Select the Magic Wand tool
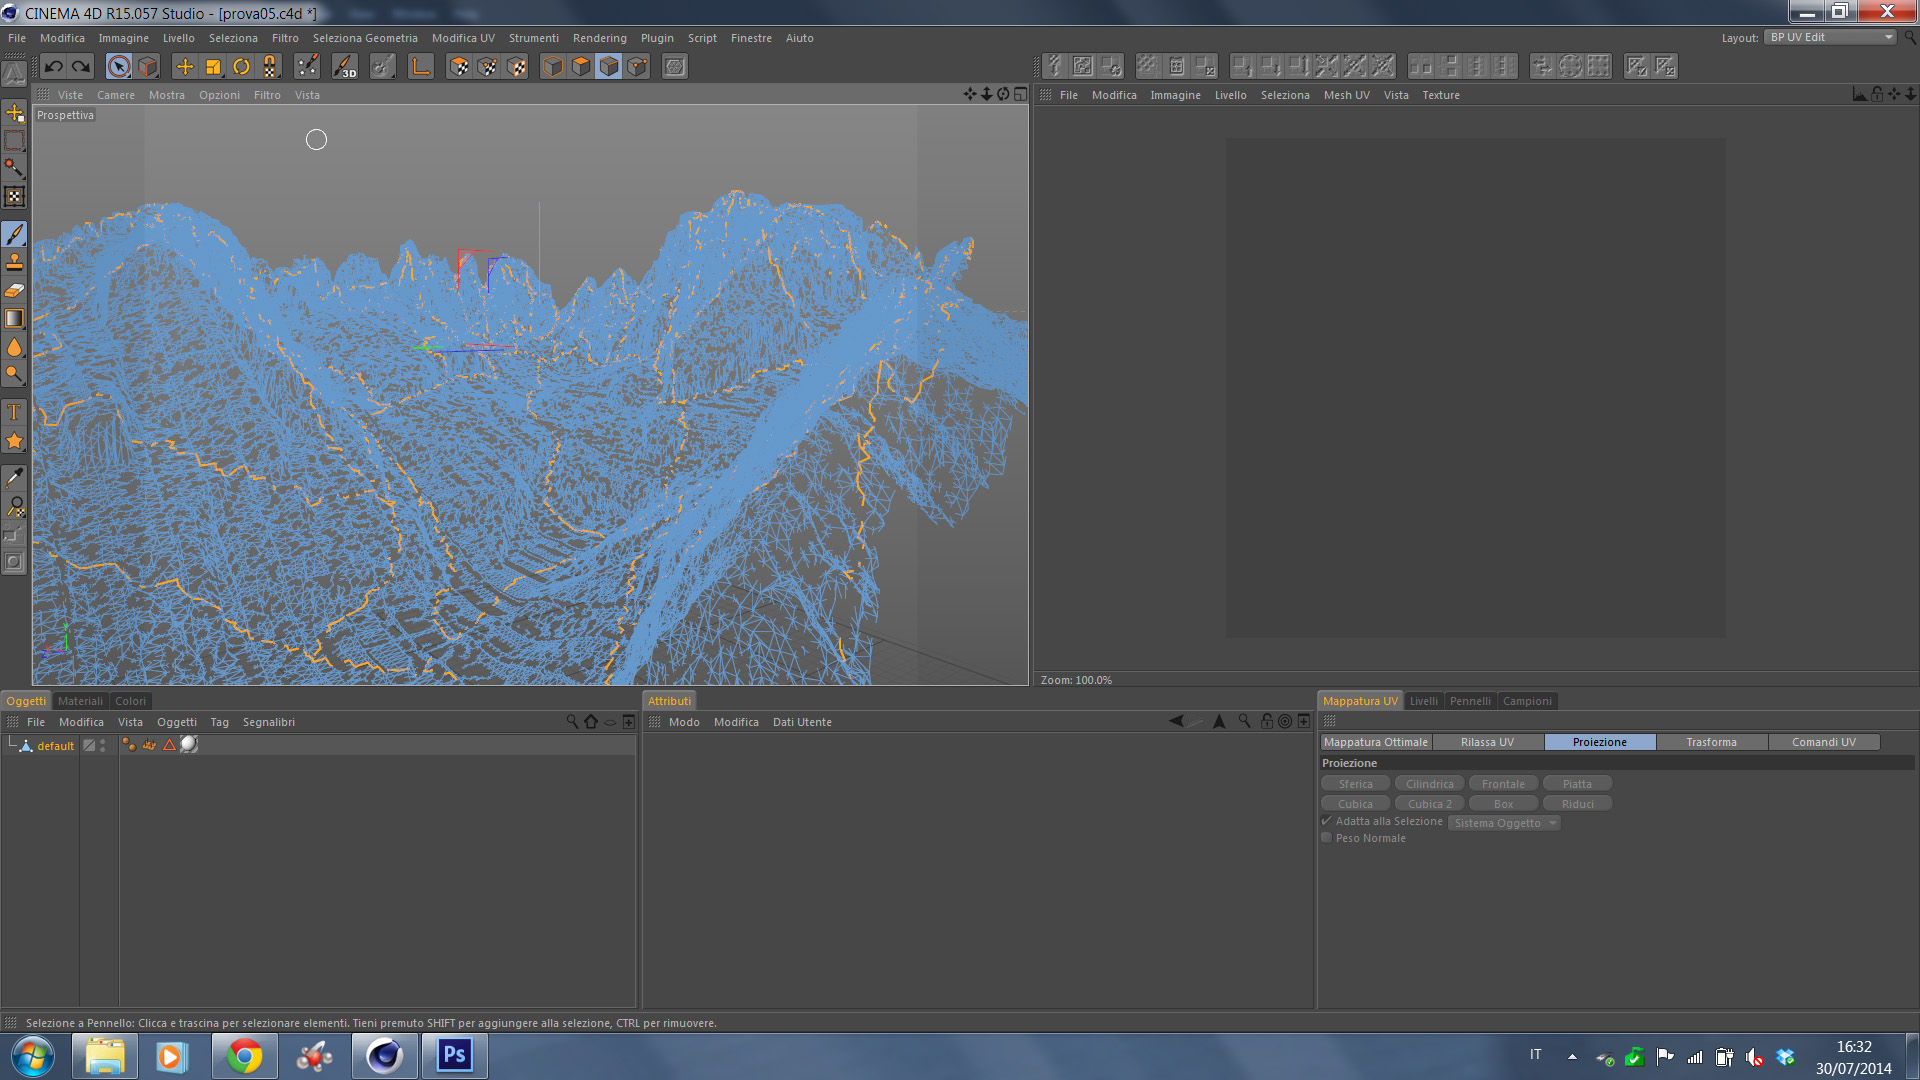 click(x=14, y=168)
